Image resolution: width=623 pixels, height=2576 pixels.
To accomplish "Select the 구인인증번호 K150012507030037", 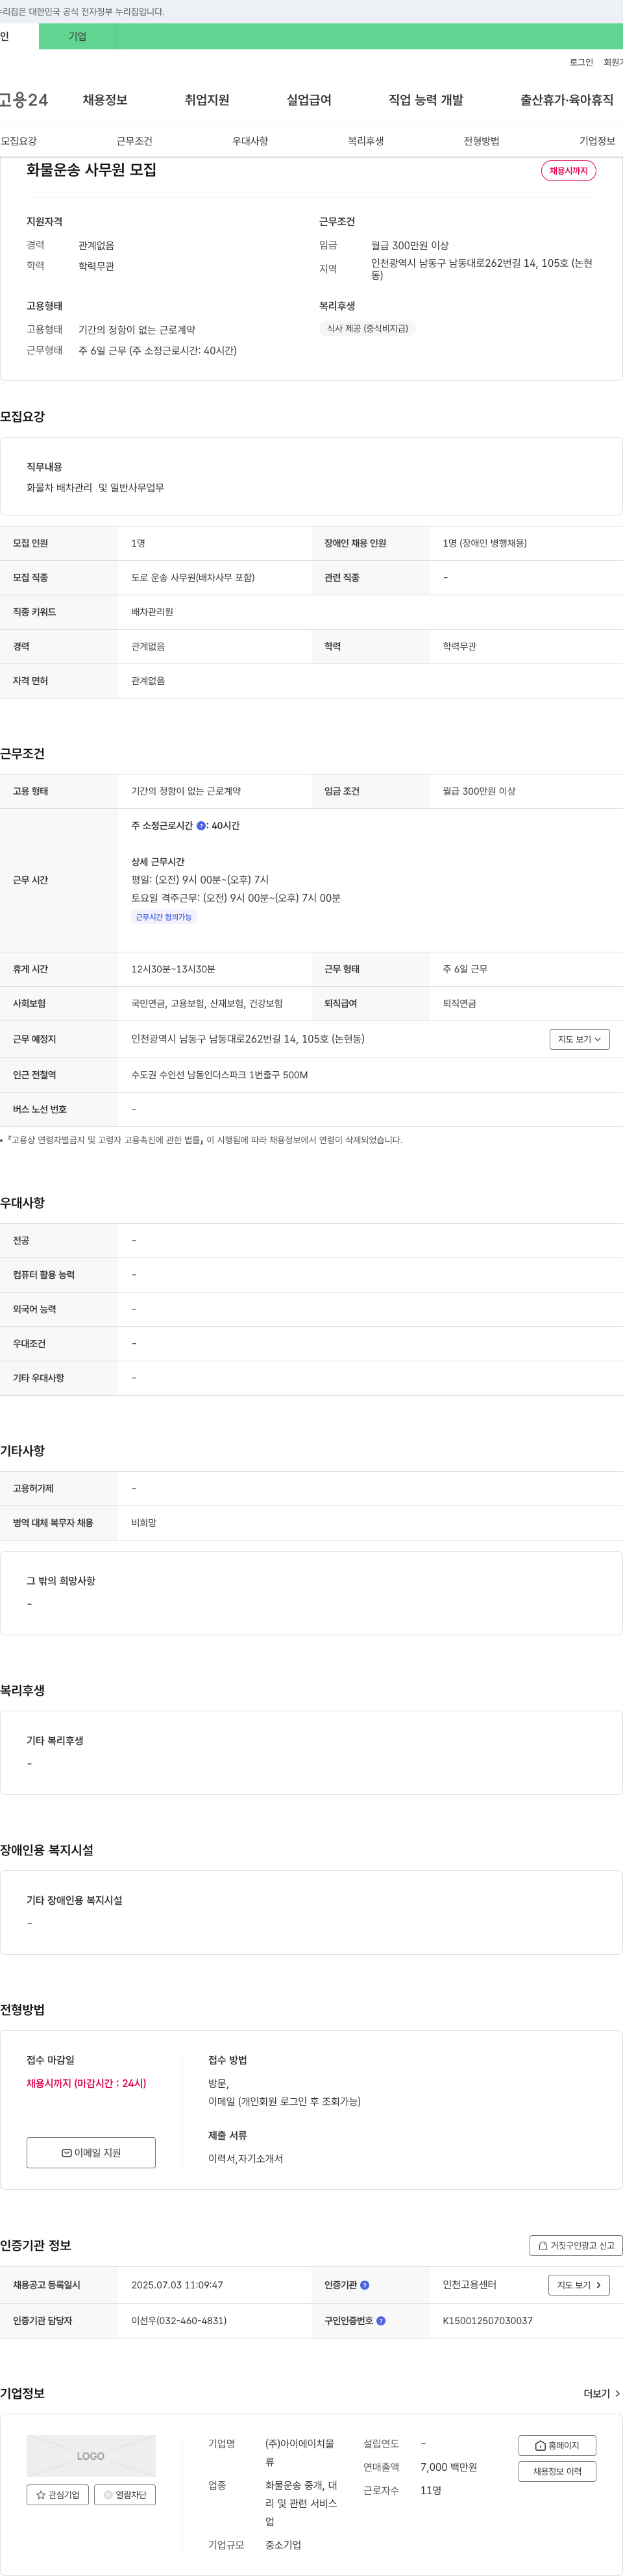I will pos(488,2321).
